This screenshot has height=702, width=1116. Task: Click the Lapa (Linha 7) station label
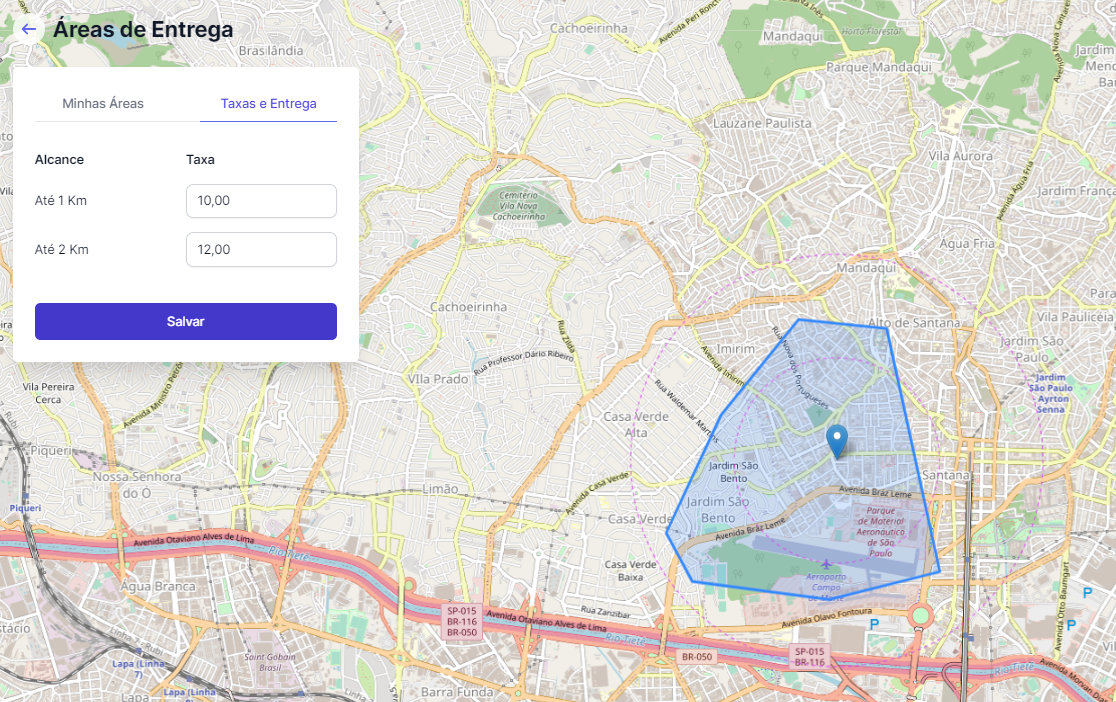(136, 665)
